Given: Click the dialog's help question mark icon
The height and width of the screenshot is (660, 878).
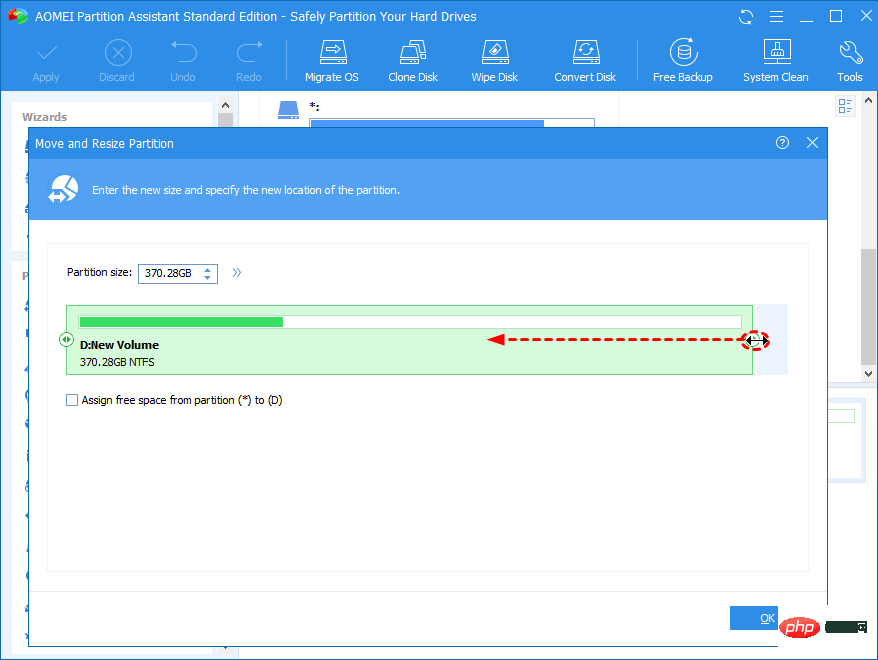Looking at the screenshot, I should coord(783,143).
